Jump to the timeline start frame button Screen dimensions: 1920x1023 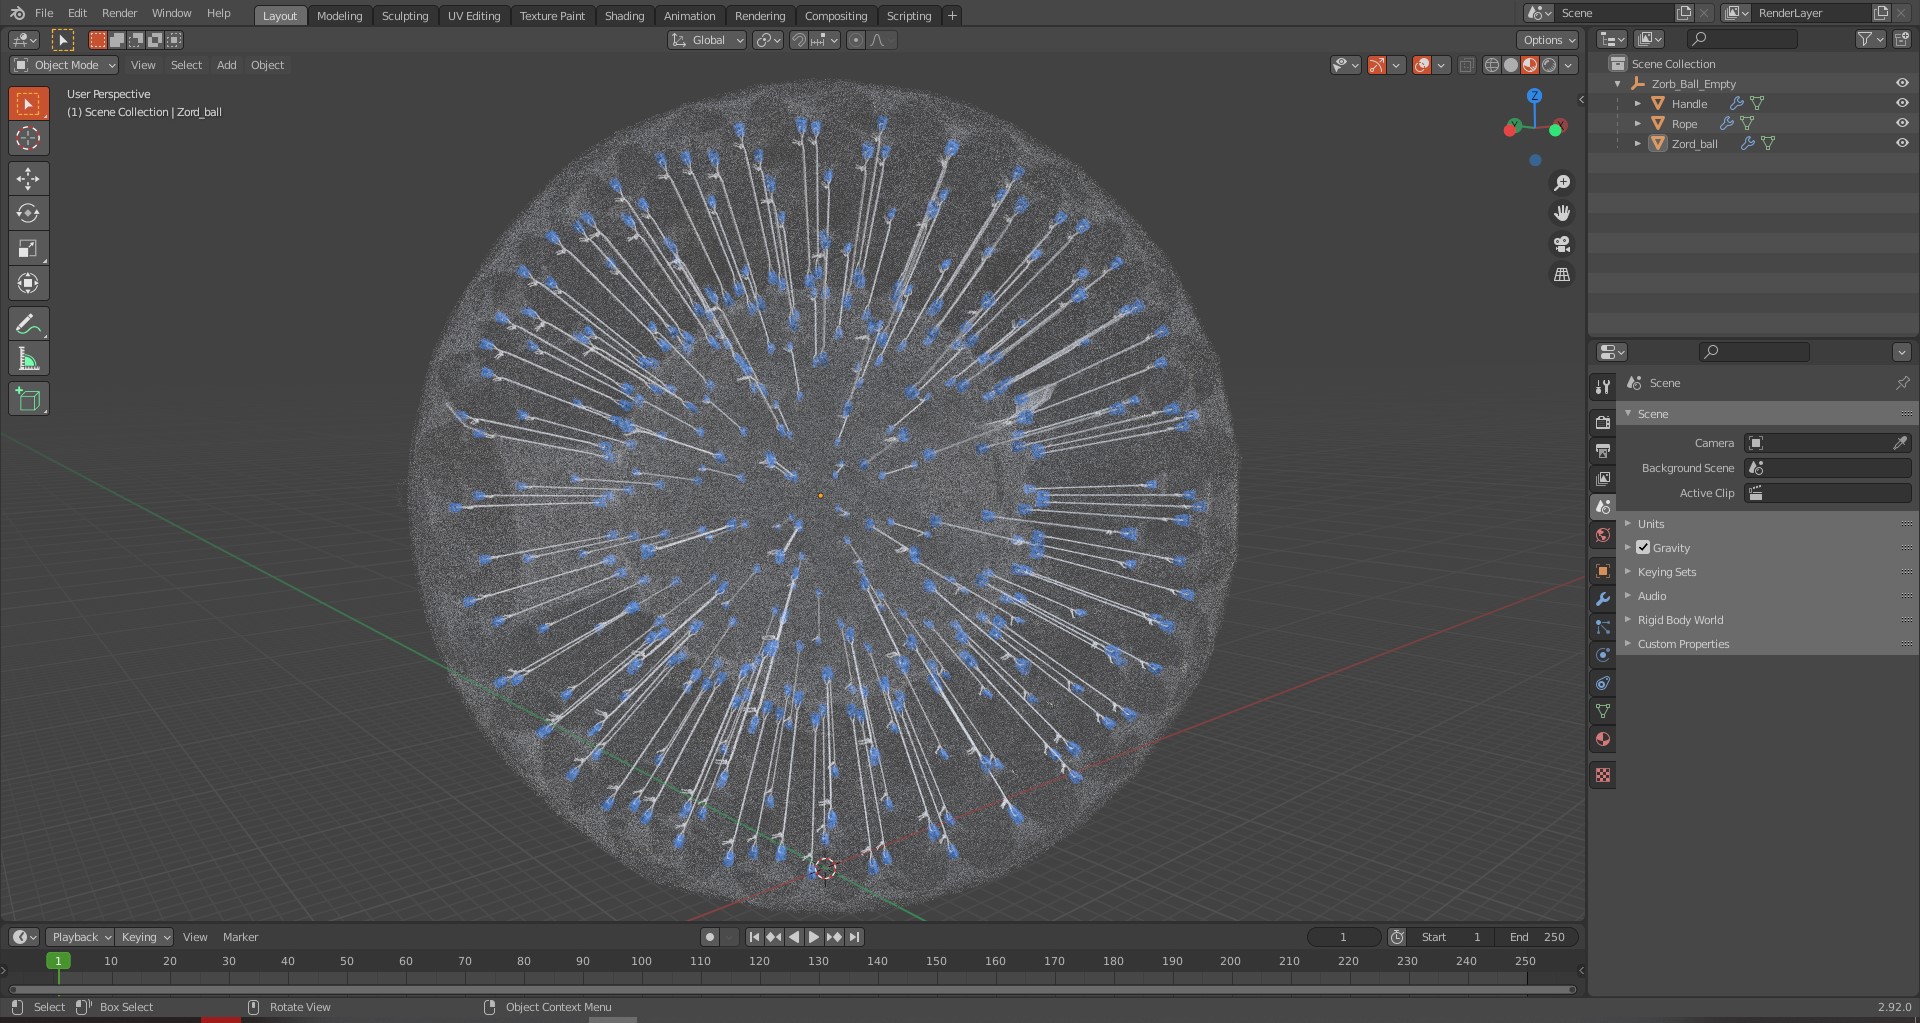tap(754, 937)
